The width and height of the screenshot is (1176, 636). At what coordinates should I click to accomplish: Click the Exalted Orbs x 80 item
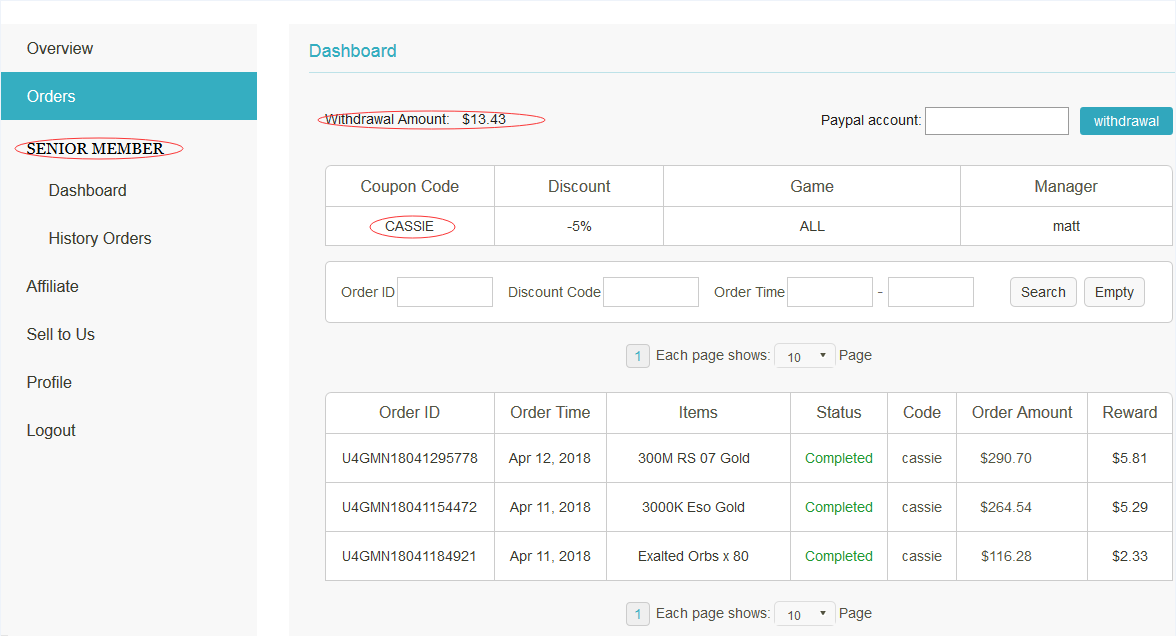tap(694, 556)
